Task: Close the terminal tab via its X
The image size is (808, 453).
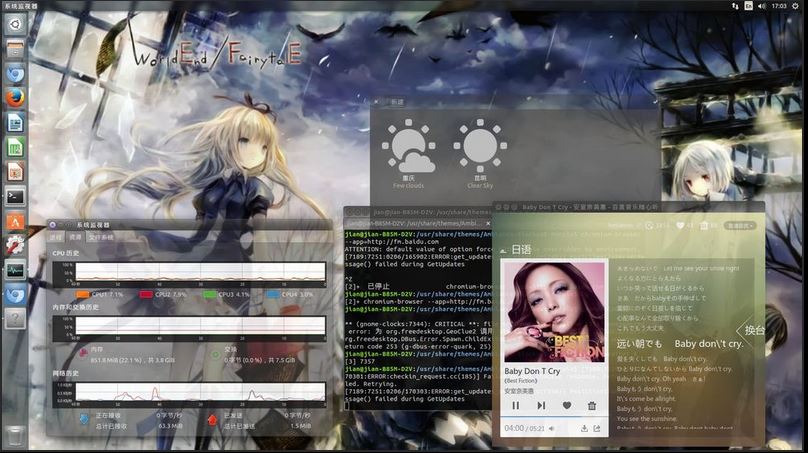Action: point(488,223)
